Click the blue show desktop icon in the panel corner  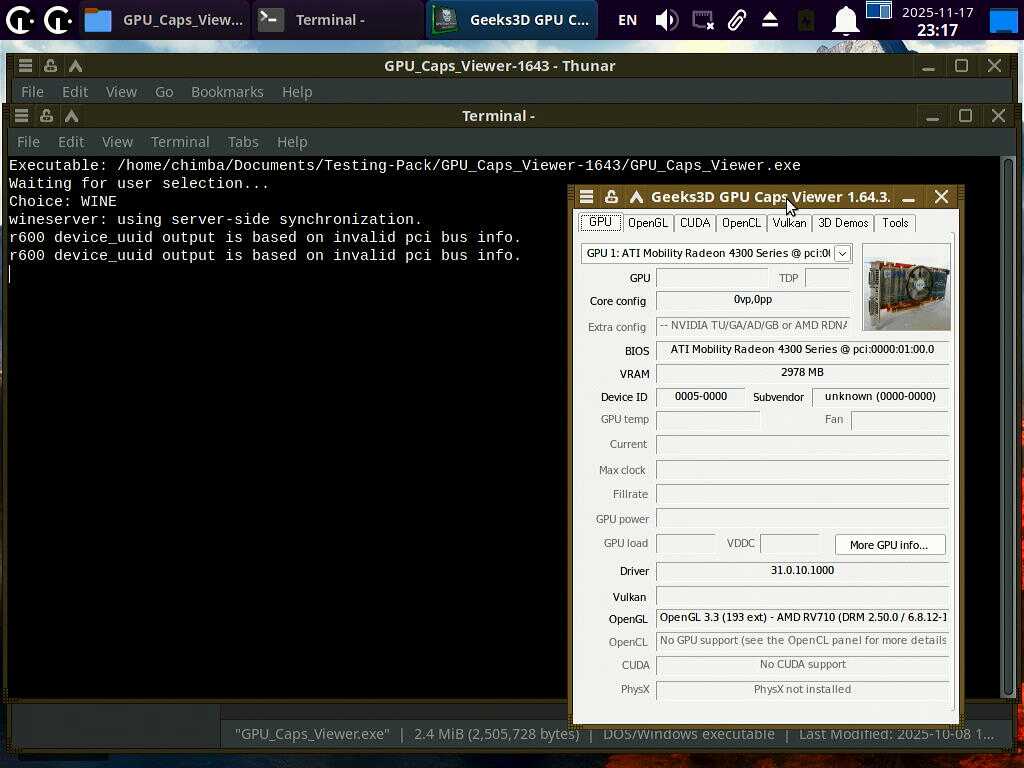tap(1004, 21)
